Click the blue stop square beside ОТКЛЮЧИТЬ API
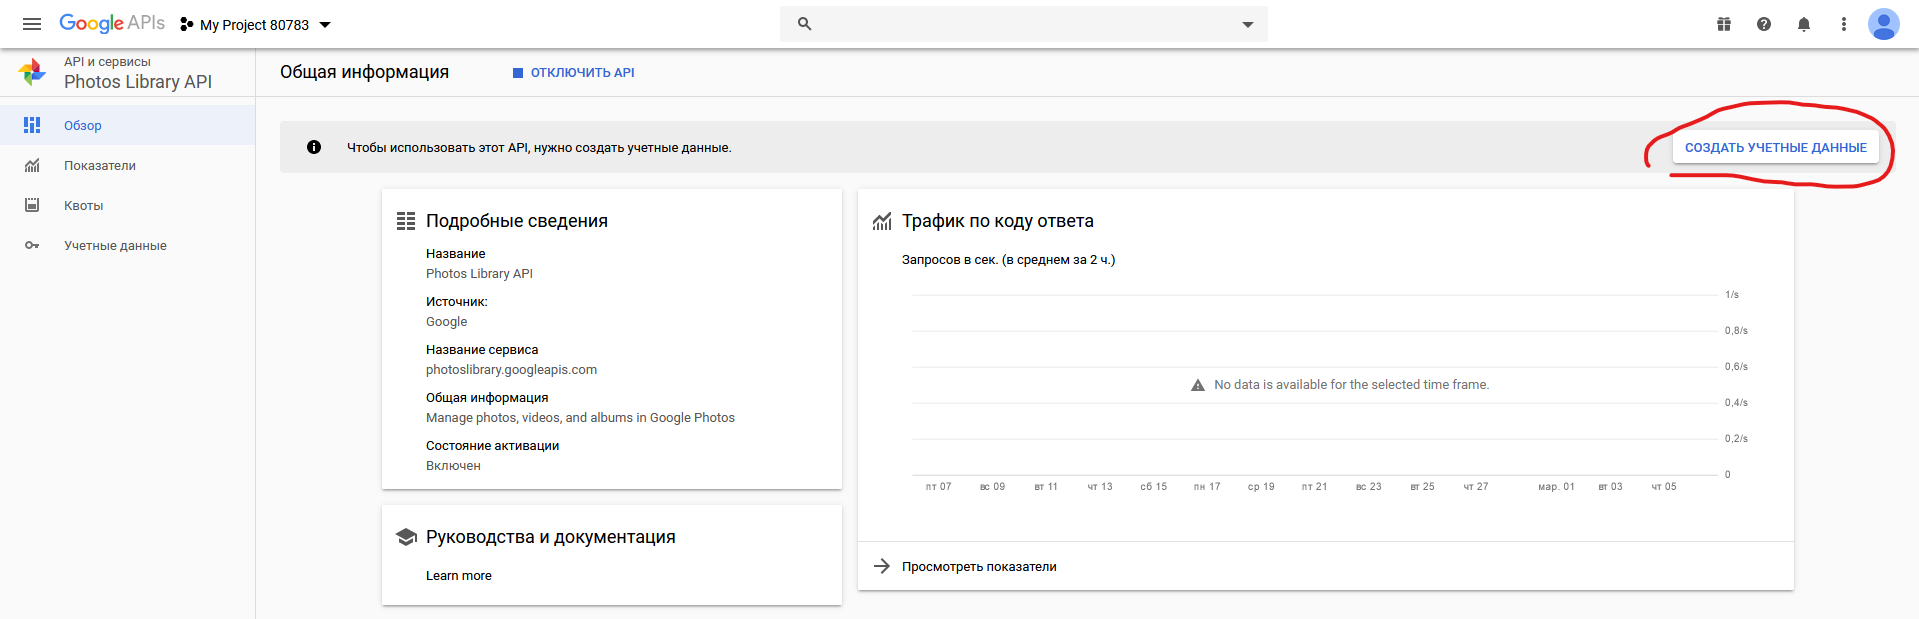This screenshot has width=1919, height=619. click(518, 73)
